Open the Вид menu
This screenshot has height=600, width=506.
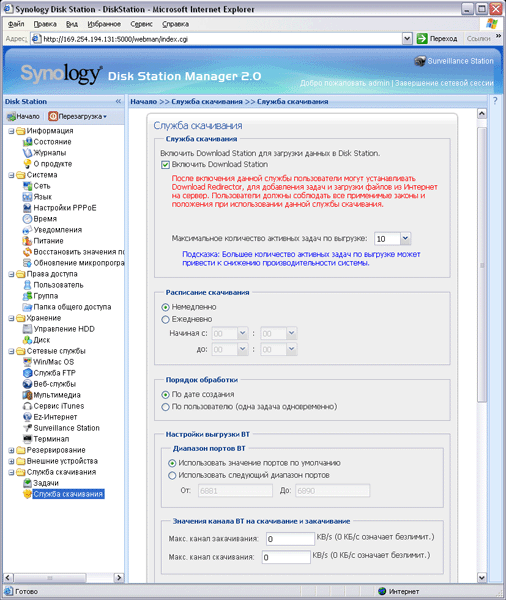pos(72,24)
